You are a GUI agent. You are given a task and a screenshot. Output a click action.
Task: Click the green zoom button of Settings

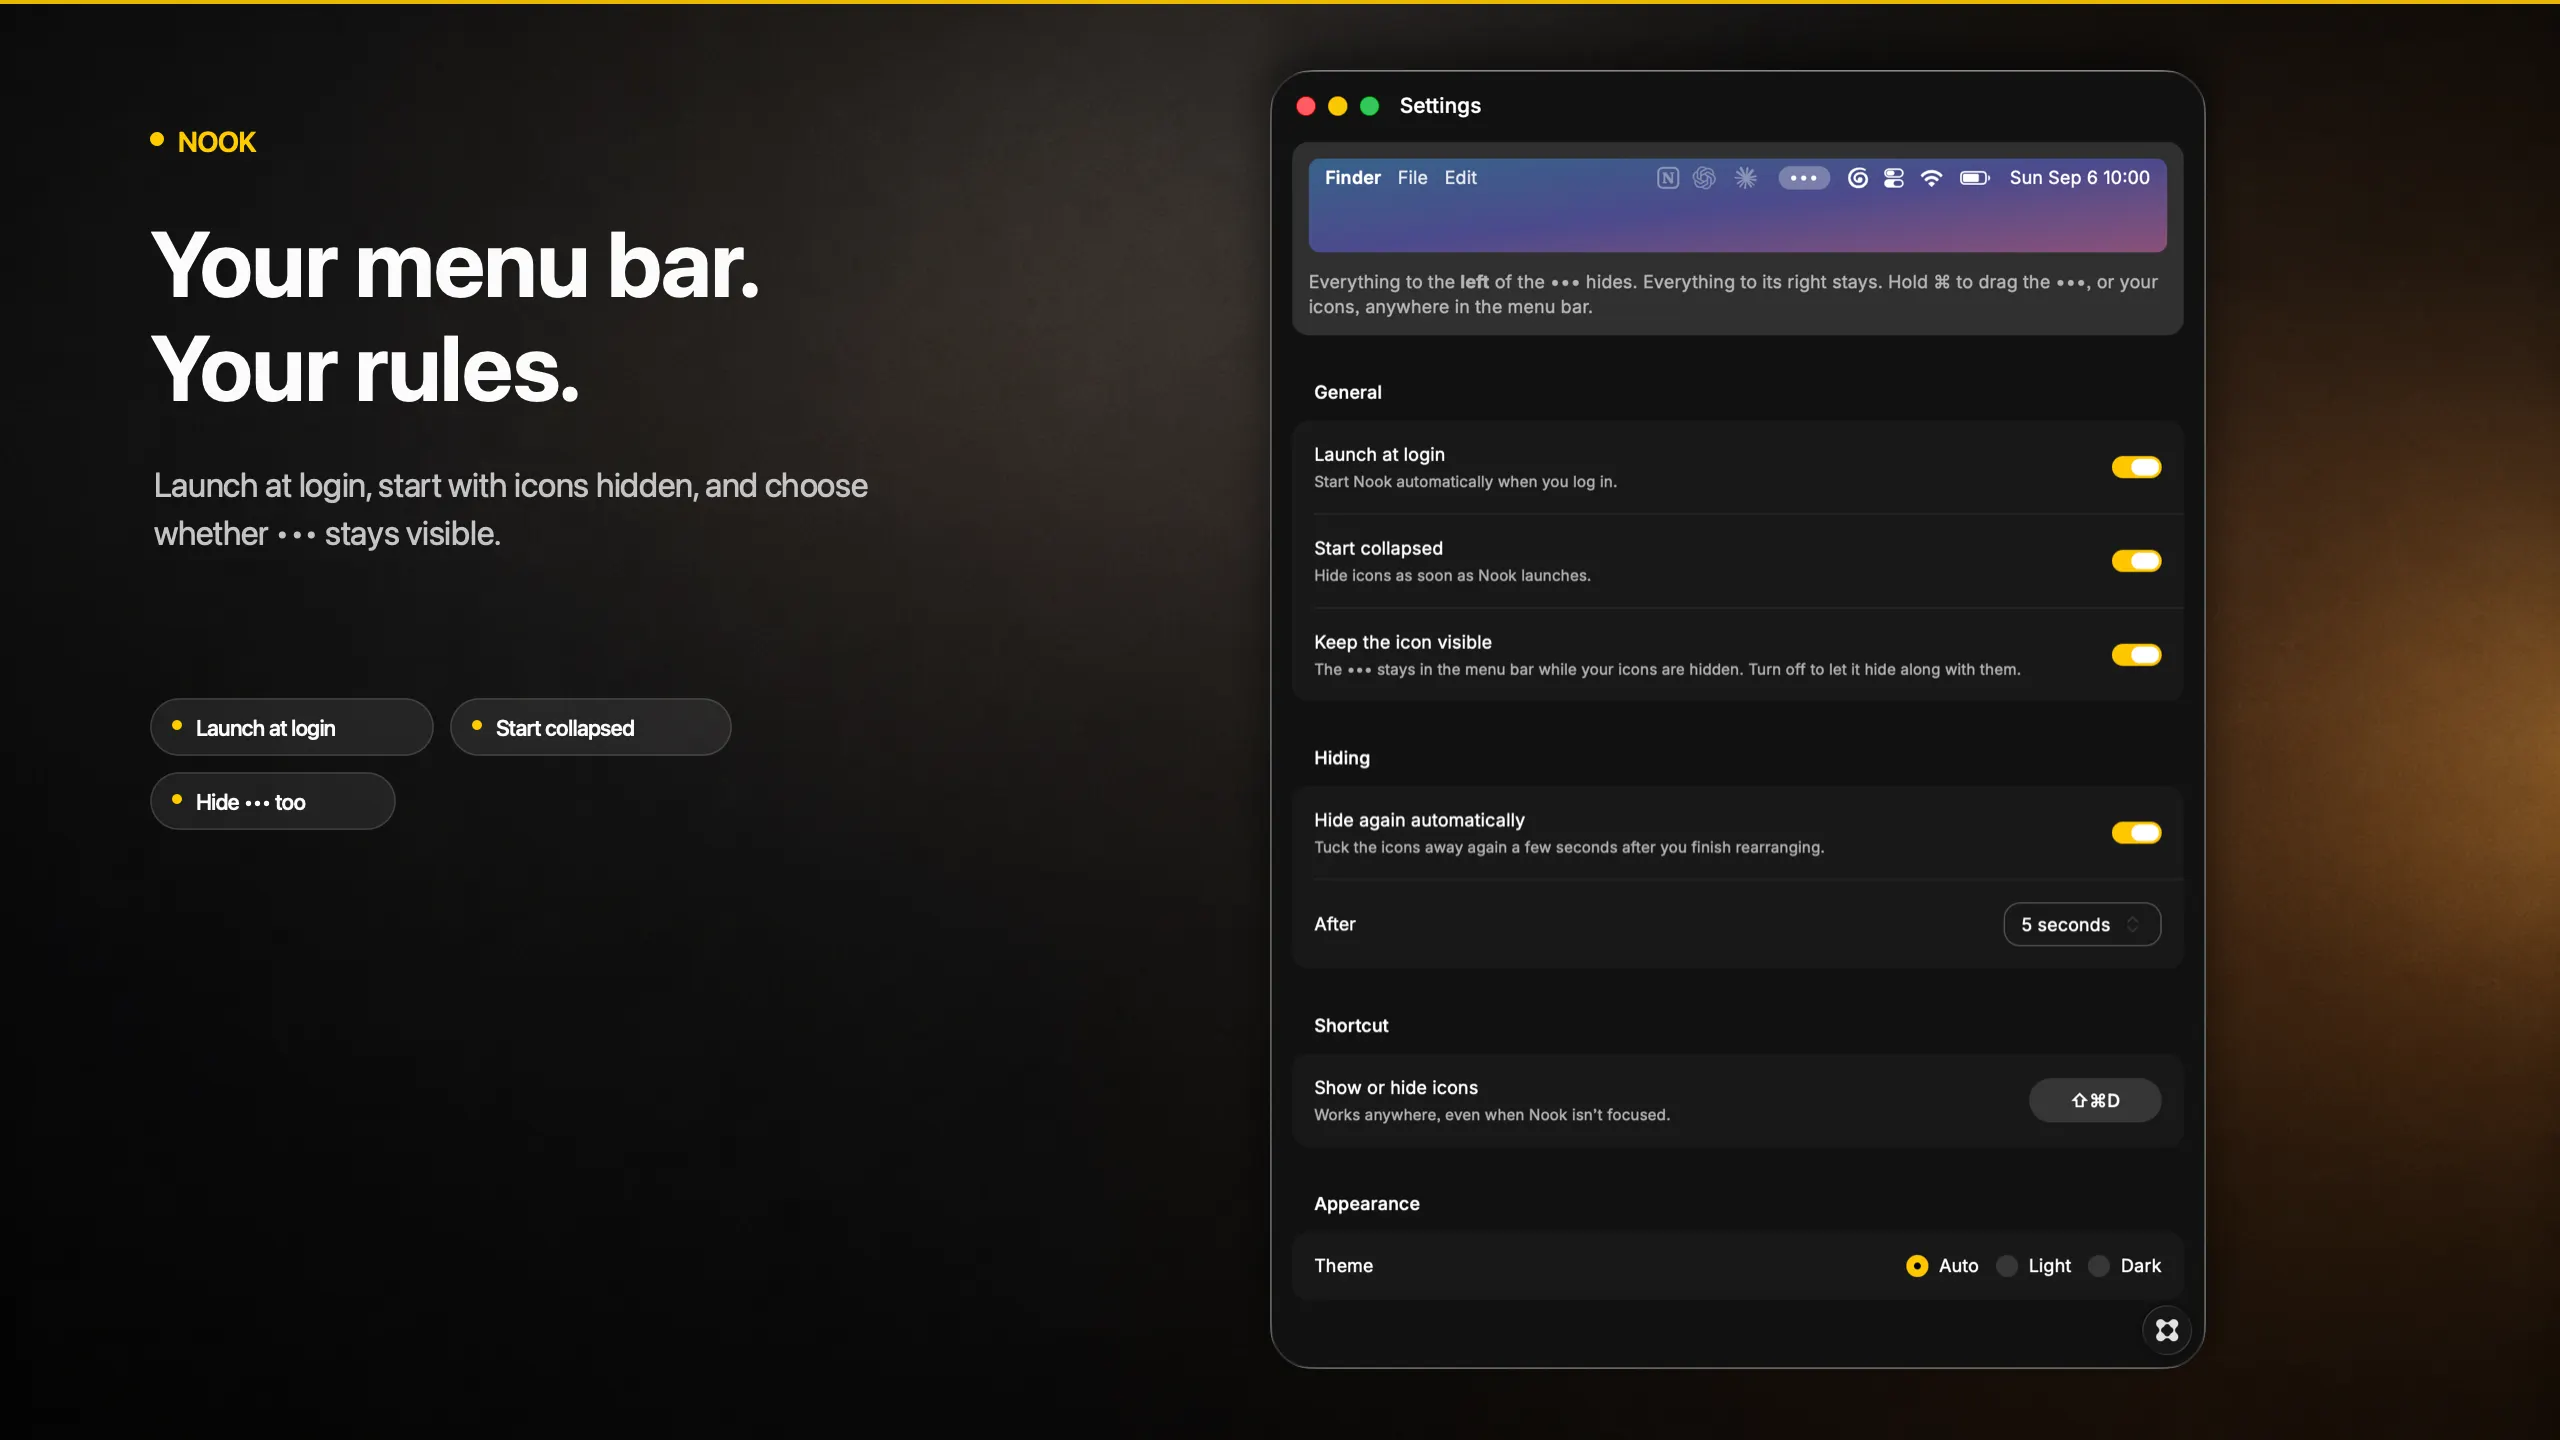1370,106
